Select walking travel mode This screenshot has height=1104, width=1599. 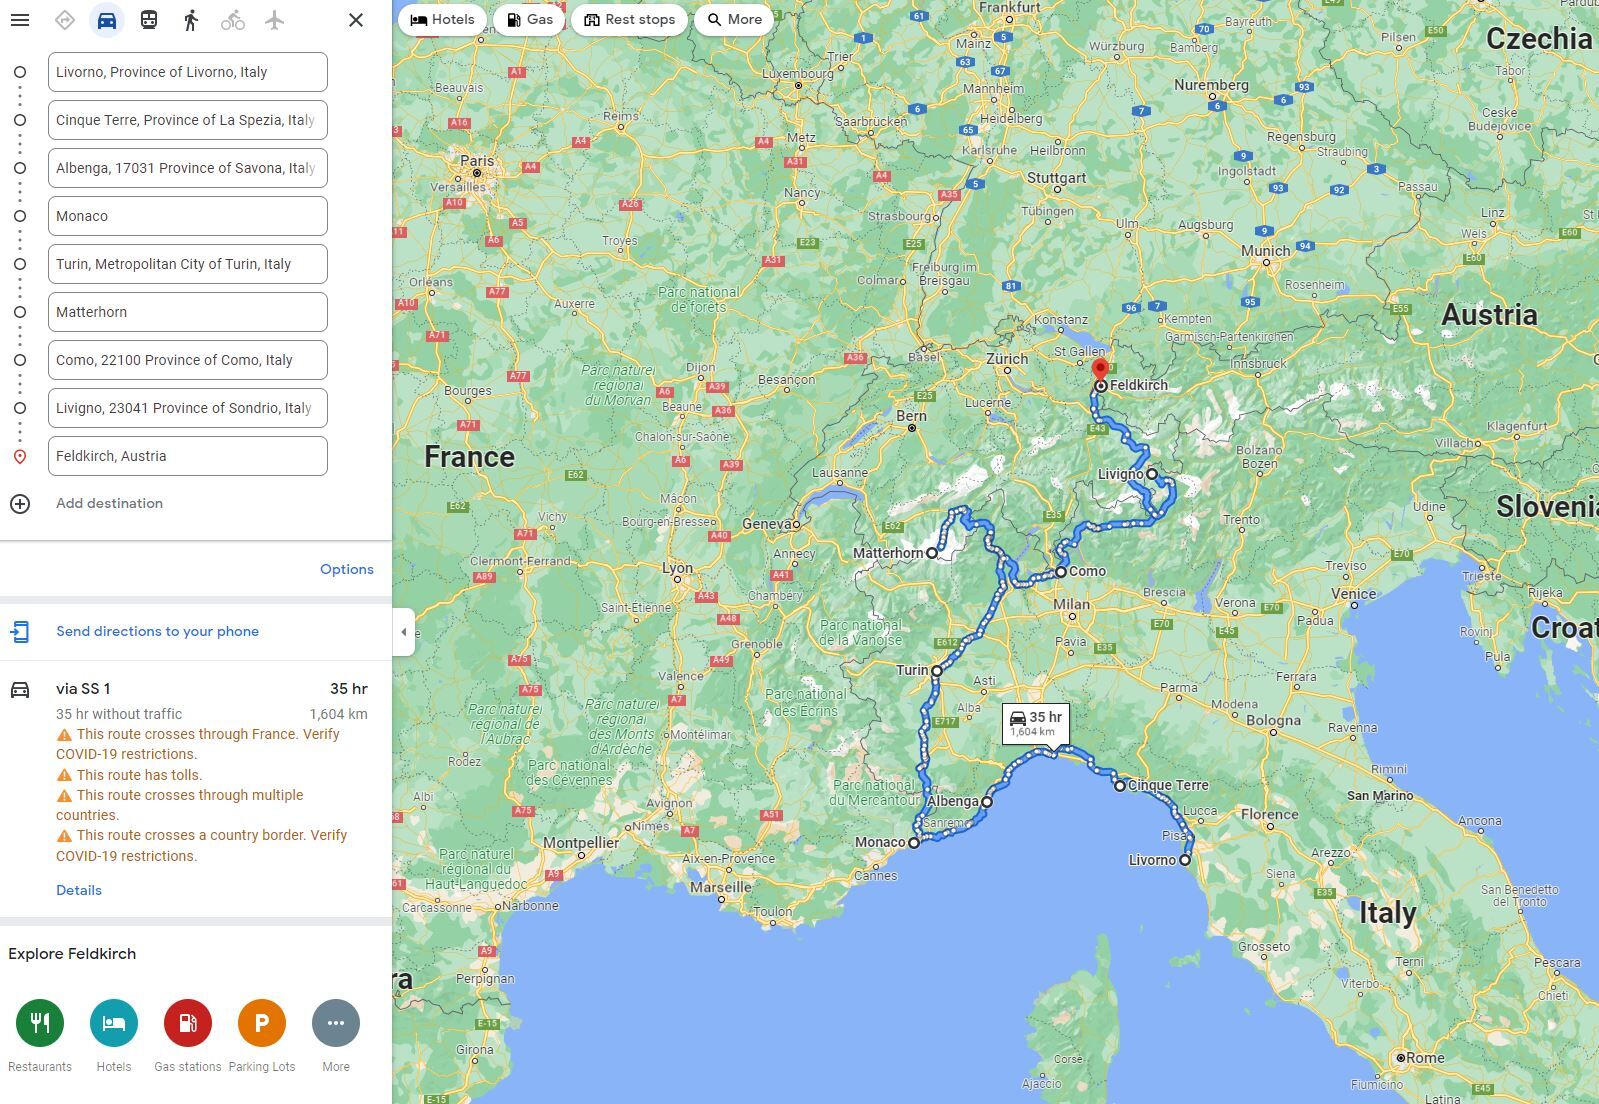click(191, 20)
